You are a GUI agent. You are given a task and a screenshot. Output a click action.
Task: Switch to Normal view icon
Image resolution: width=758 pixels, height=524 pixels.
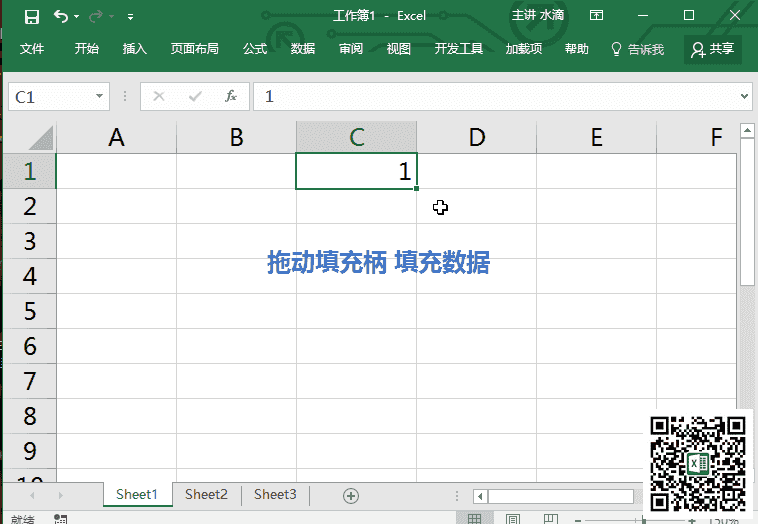point(475,519)
